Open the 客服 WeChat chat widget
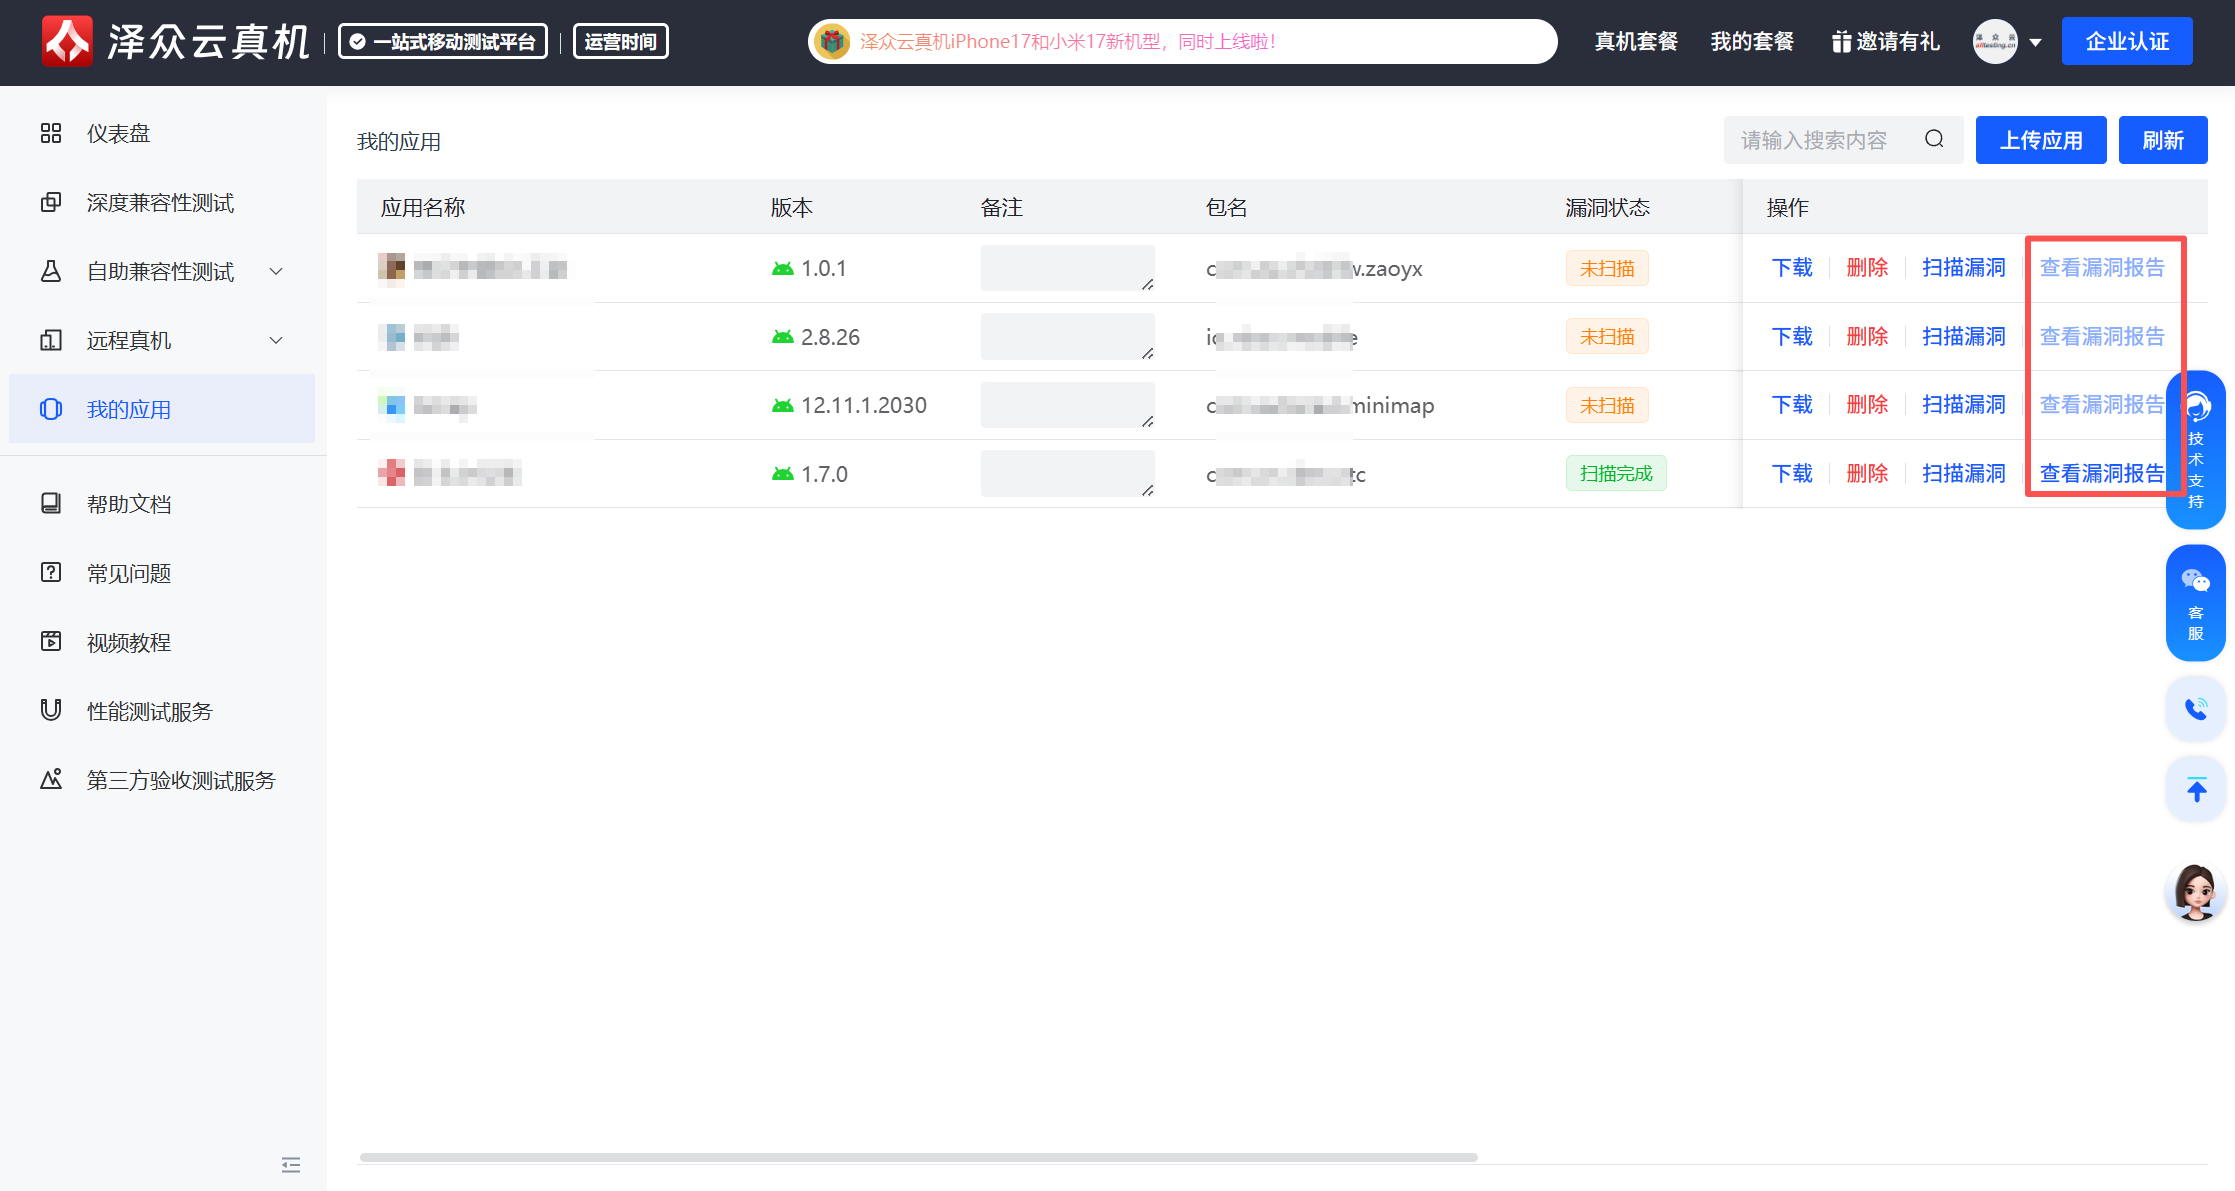2235x1191 pixels. (x=2195, y=602)
